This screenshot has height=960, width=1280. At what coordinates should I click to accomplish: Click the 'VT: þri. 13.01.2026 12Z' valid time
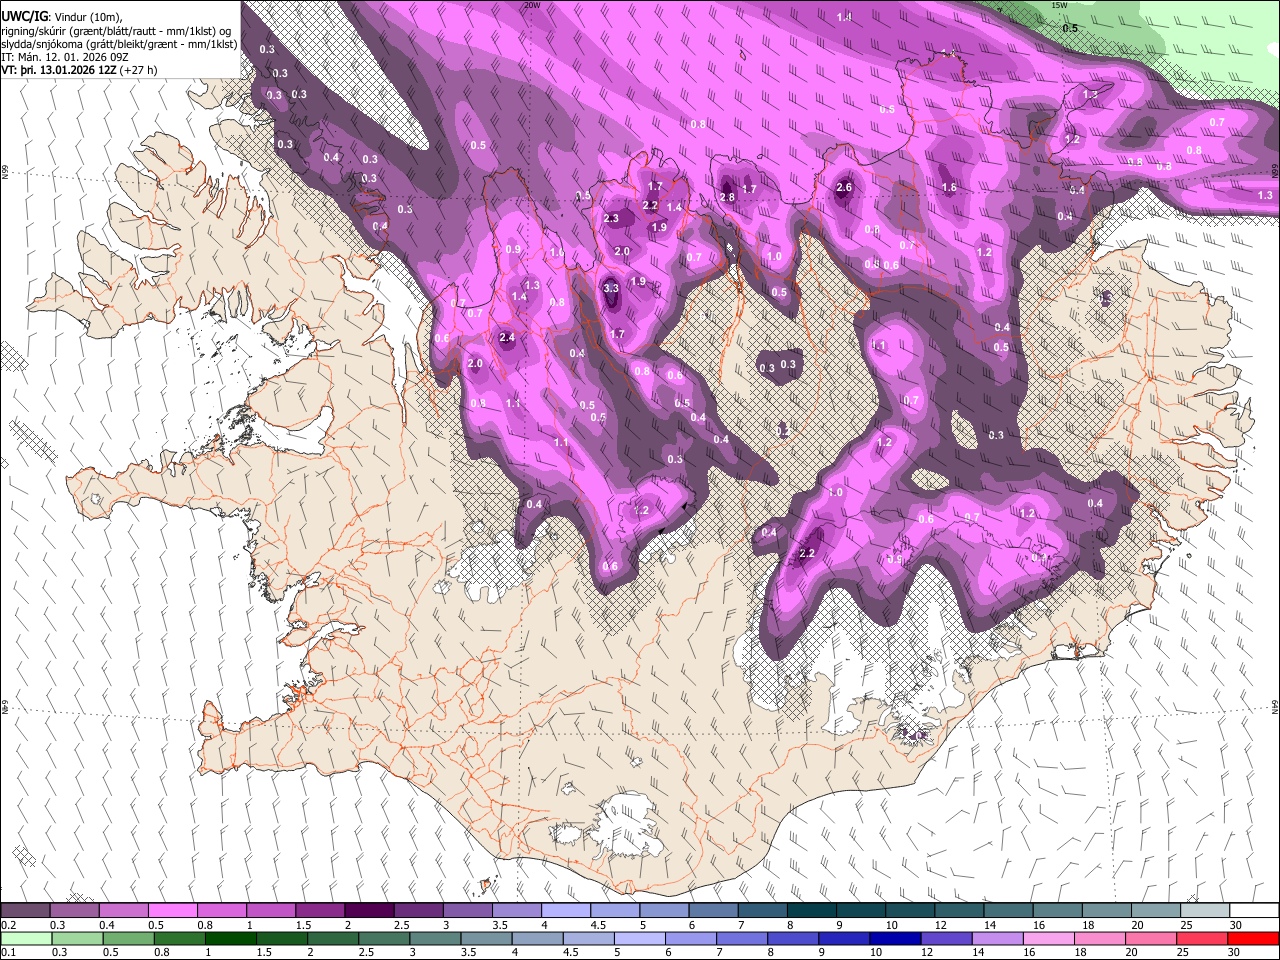tap(57, 71)
